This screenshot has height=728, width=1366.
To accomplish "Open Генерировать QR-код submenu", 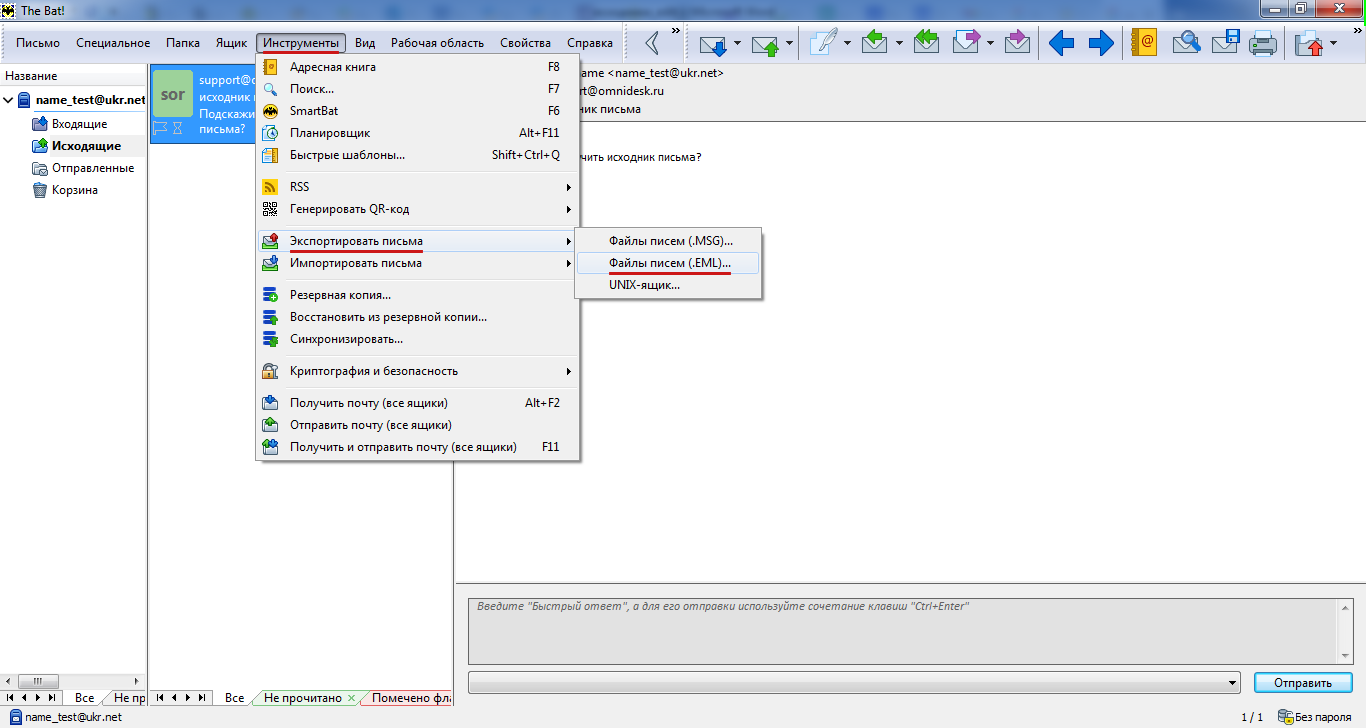I will [418, 209].
